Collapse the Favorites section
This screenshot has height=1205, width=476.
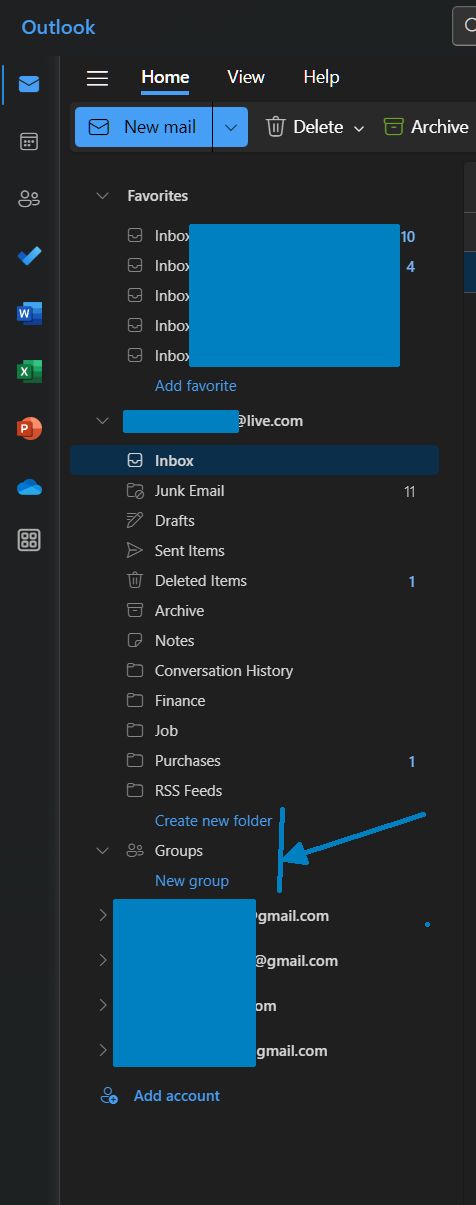click(102, 196)
